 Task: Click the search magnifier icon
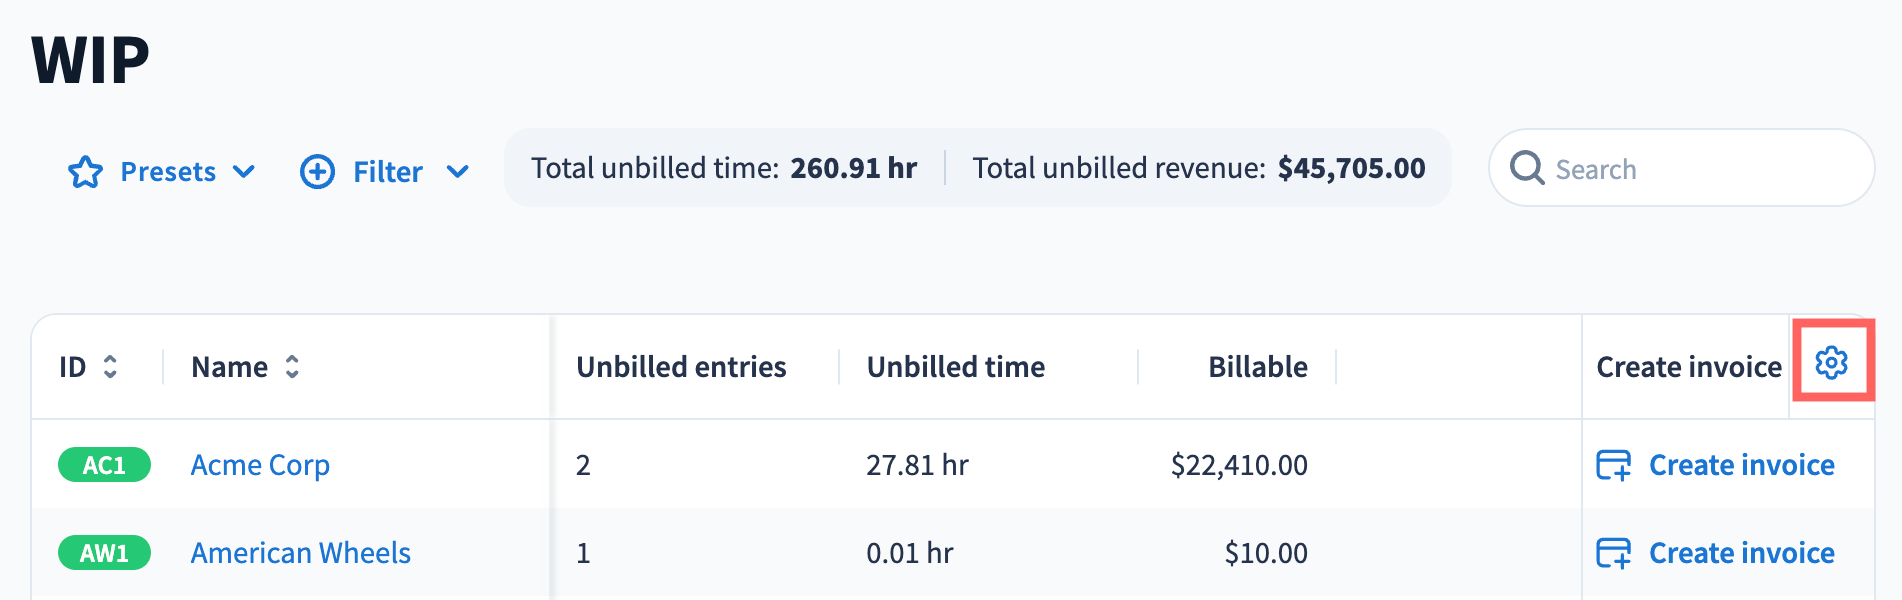point(1527,167)
